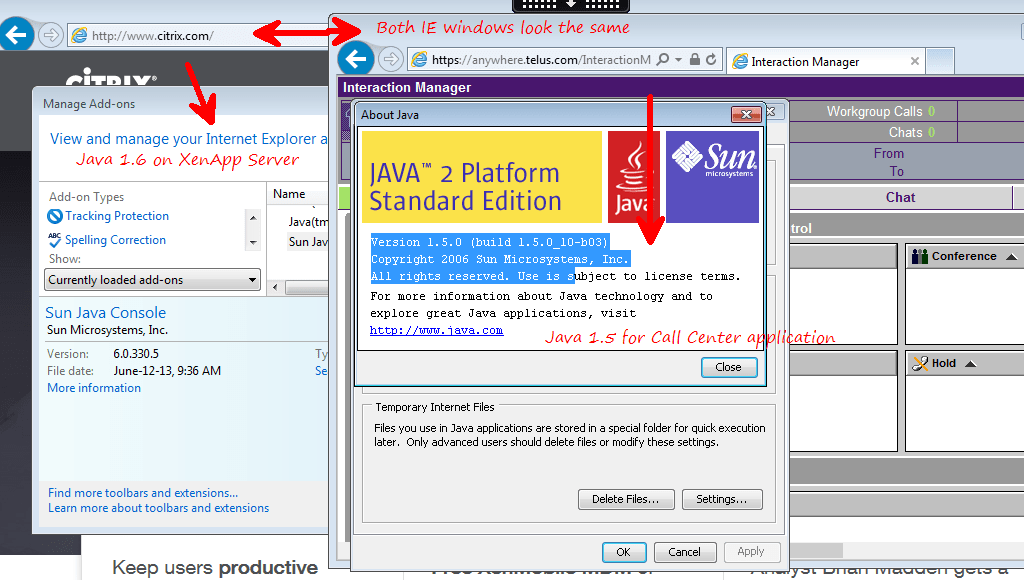
Task: Click OK in Java Control Panel
Action: (624, 552)
